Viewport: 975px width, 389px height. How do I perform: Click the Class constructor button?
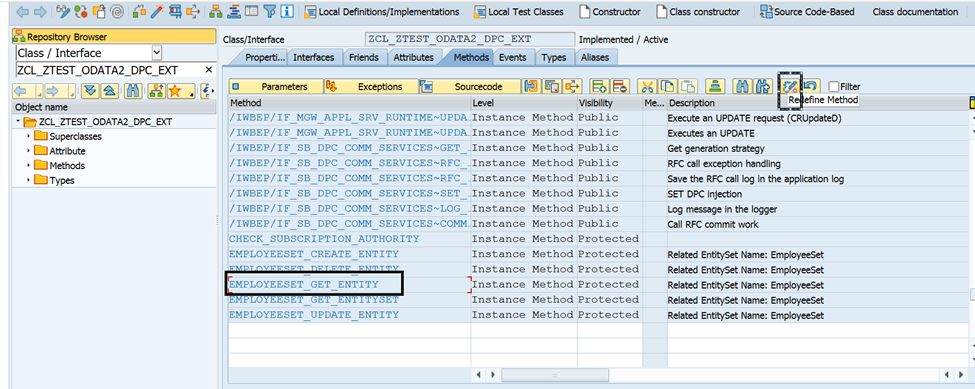[698, 12]
